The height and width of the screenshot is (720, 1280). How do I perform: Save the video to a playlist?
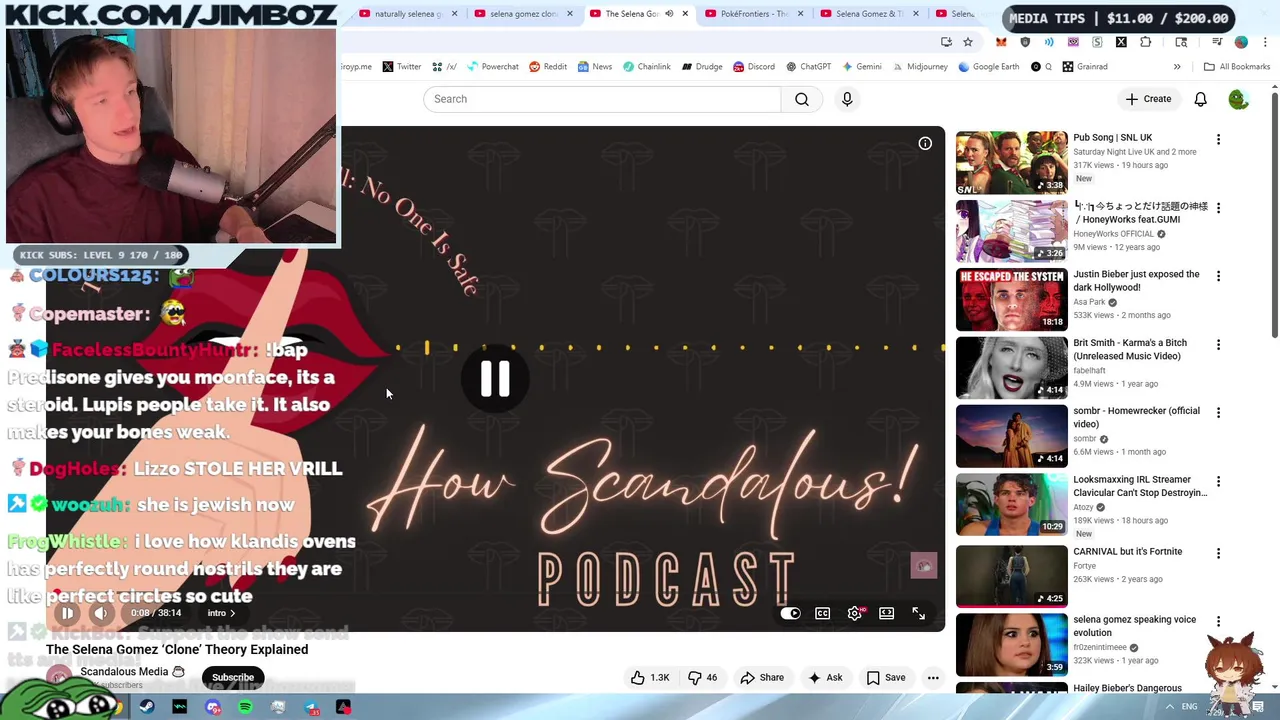pyautogui.click(x=886, y=677)
